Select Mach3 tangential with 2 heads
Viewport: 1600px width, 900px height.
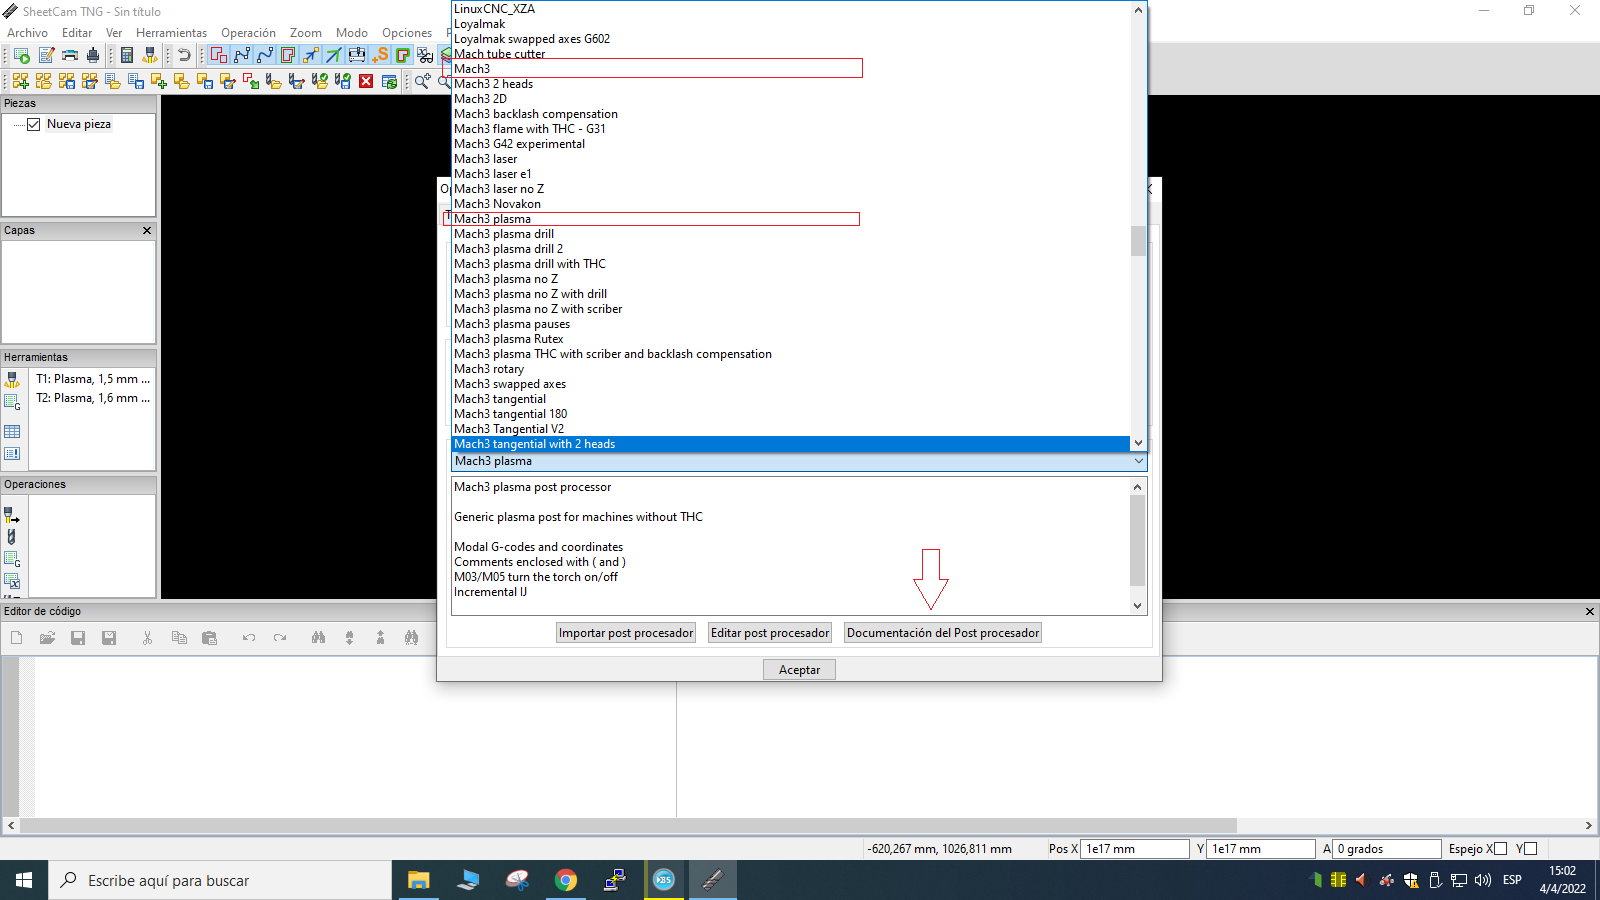(x=790, y=444)
